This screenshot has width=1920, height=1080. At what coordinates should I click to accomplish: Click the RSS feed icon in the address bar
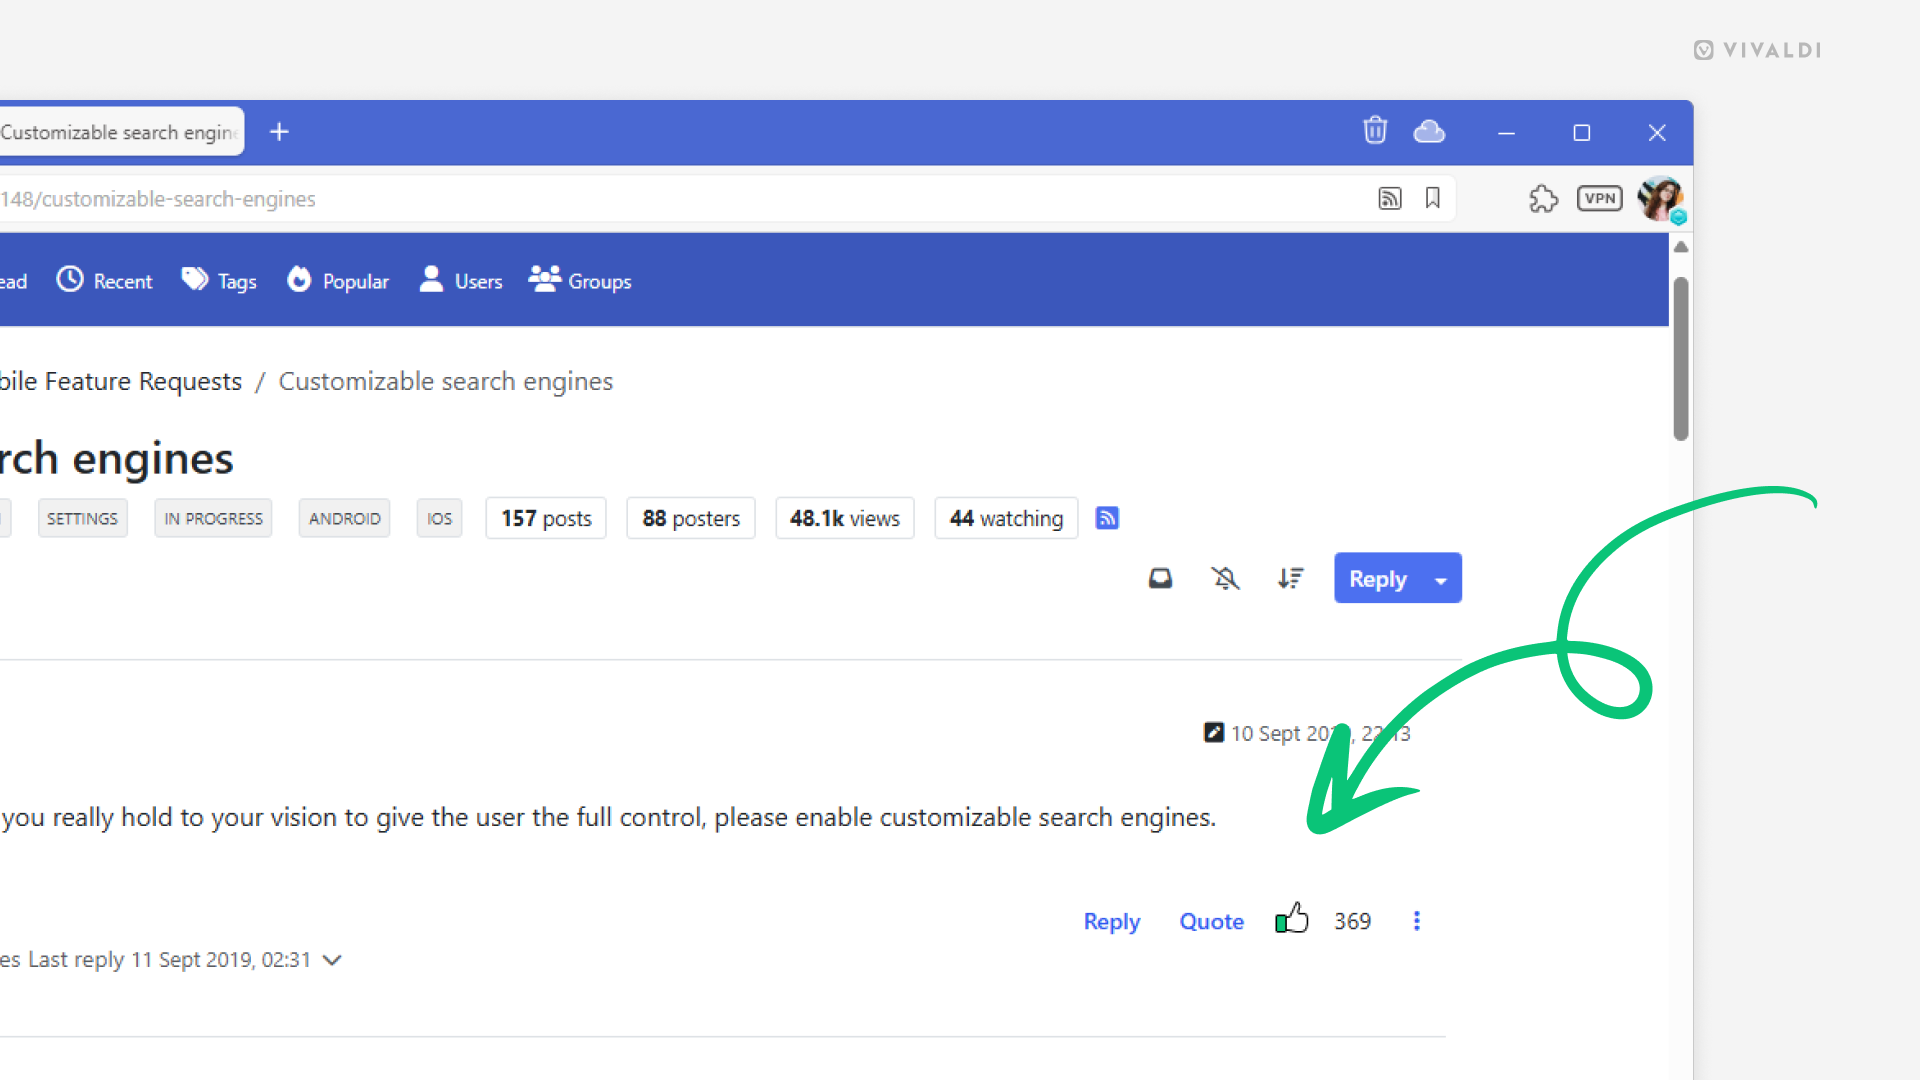coord(1390,198)
